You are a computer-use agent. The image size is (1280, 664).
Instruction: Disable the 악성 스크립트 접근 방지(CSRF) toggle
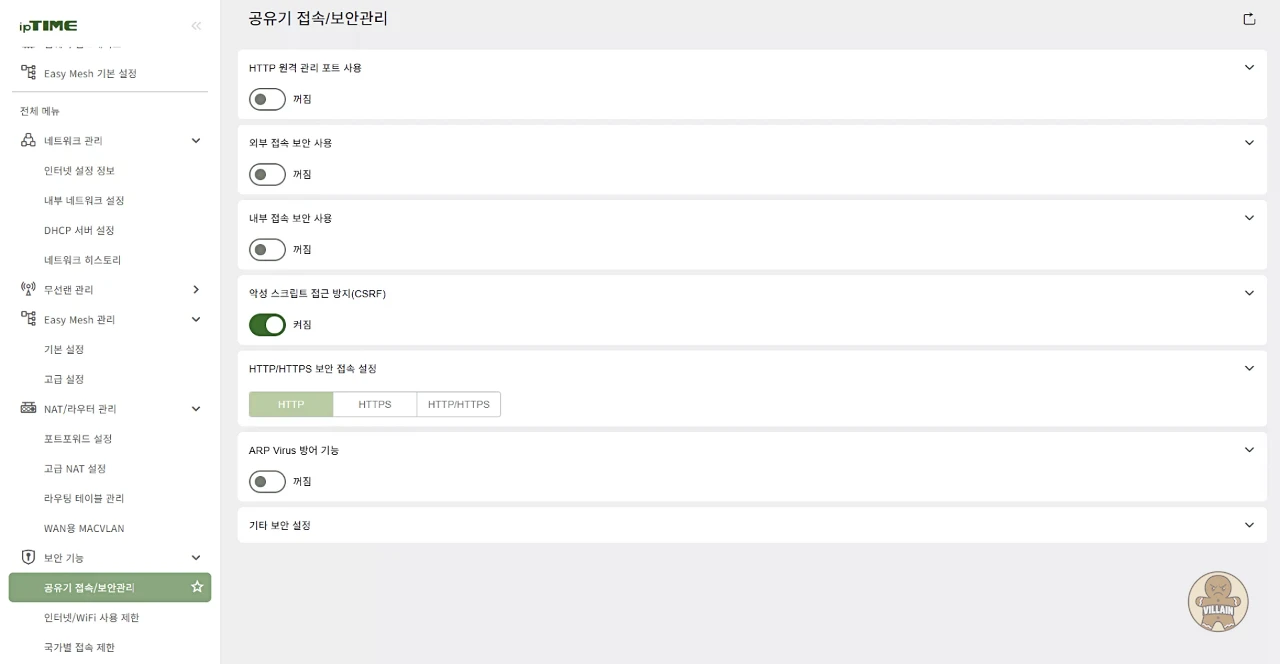267,325
